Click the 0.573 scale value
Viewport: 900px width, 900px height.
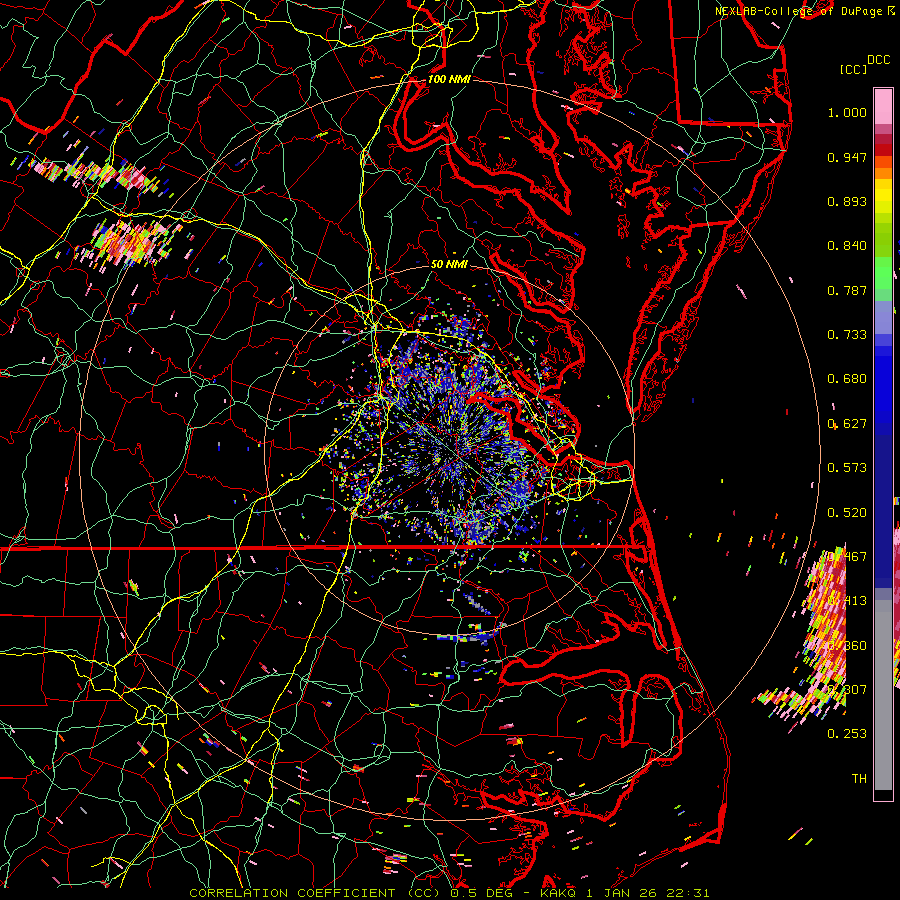847,468
